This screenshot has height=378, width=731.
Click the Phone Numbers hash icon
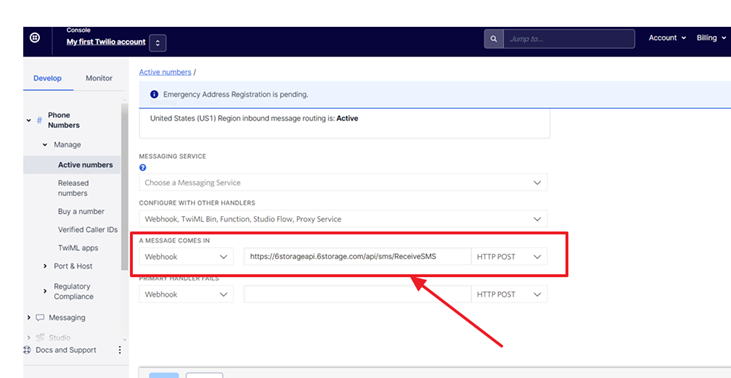(39, 120)
